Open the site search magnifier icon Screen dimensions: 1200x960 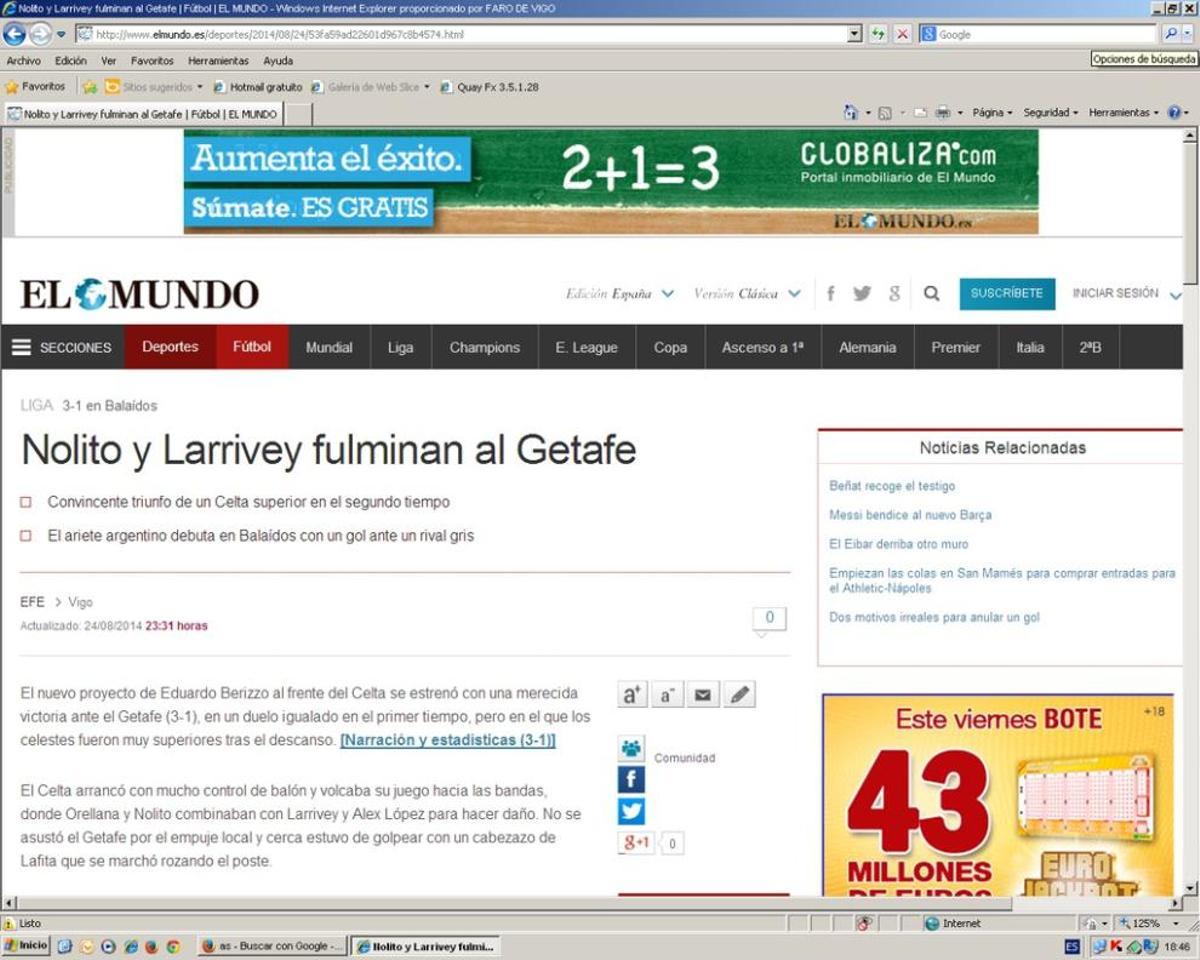[x=931, y=294]
